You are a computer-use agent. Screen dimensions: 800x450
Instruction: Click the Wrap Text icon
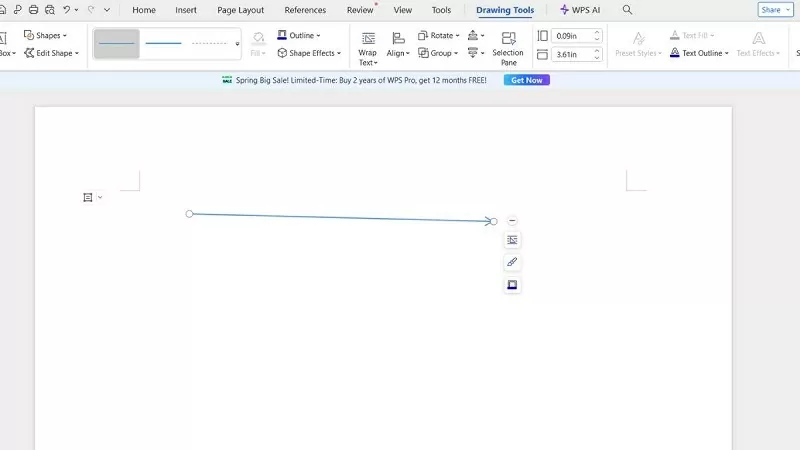368,39
